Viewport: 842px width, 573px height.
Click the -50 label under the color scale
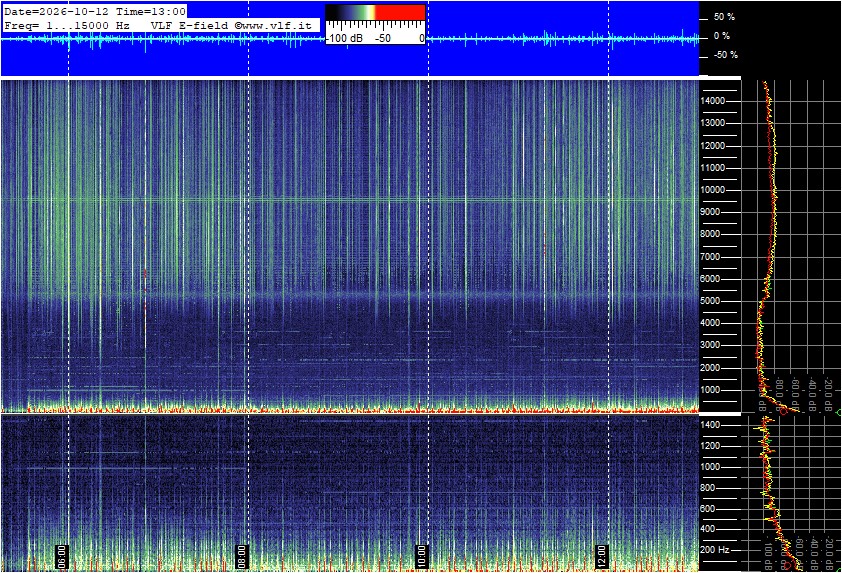point(382,38)
